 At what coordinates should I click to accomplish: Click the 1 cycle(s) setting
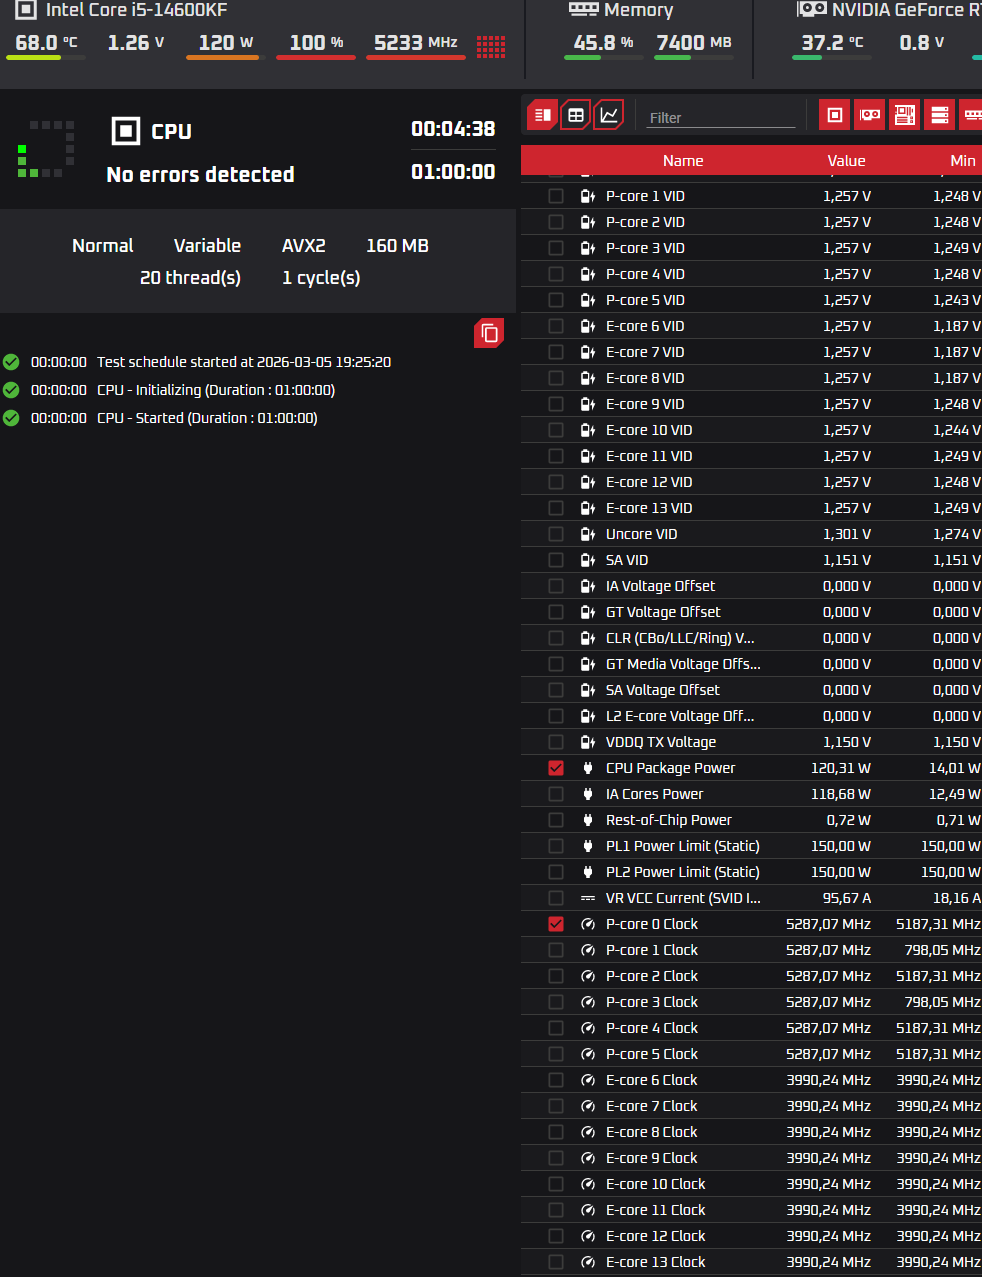click(321, 277)
